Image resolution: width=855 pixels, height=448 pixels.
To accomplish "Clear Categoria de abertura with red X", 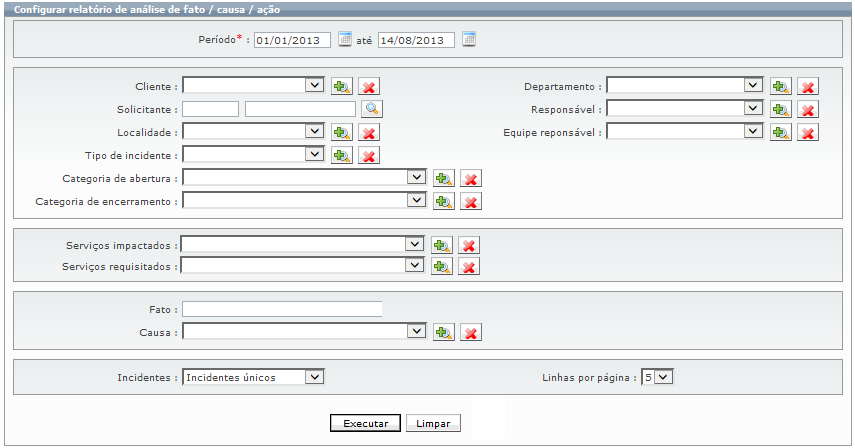I will click(471, 178).
